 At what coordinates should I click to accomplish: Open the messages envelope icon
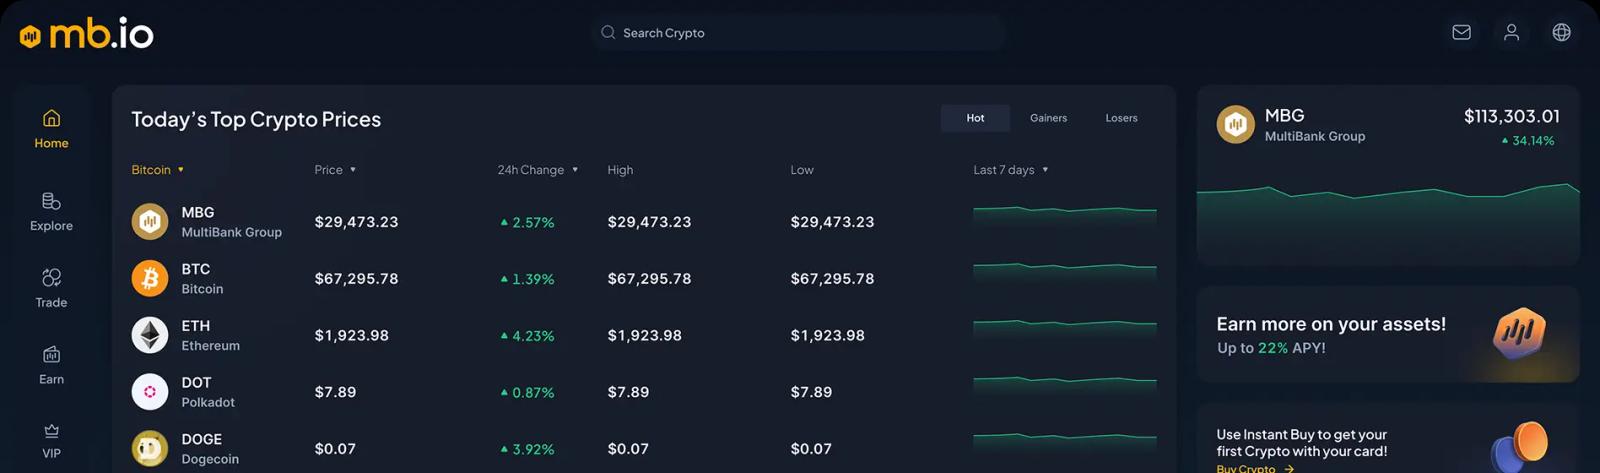coord(1461,33)
